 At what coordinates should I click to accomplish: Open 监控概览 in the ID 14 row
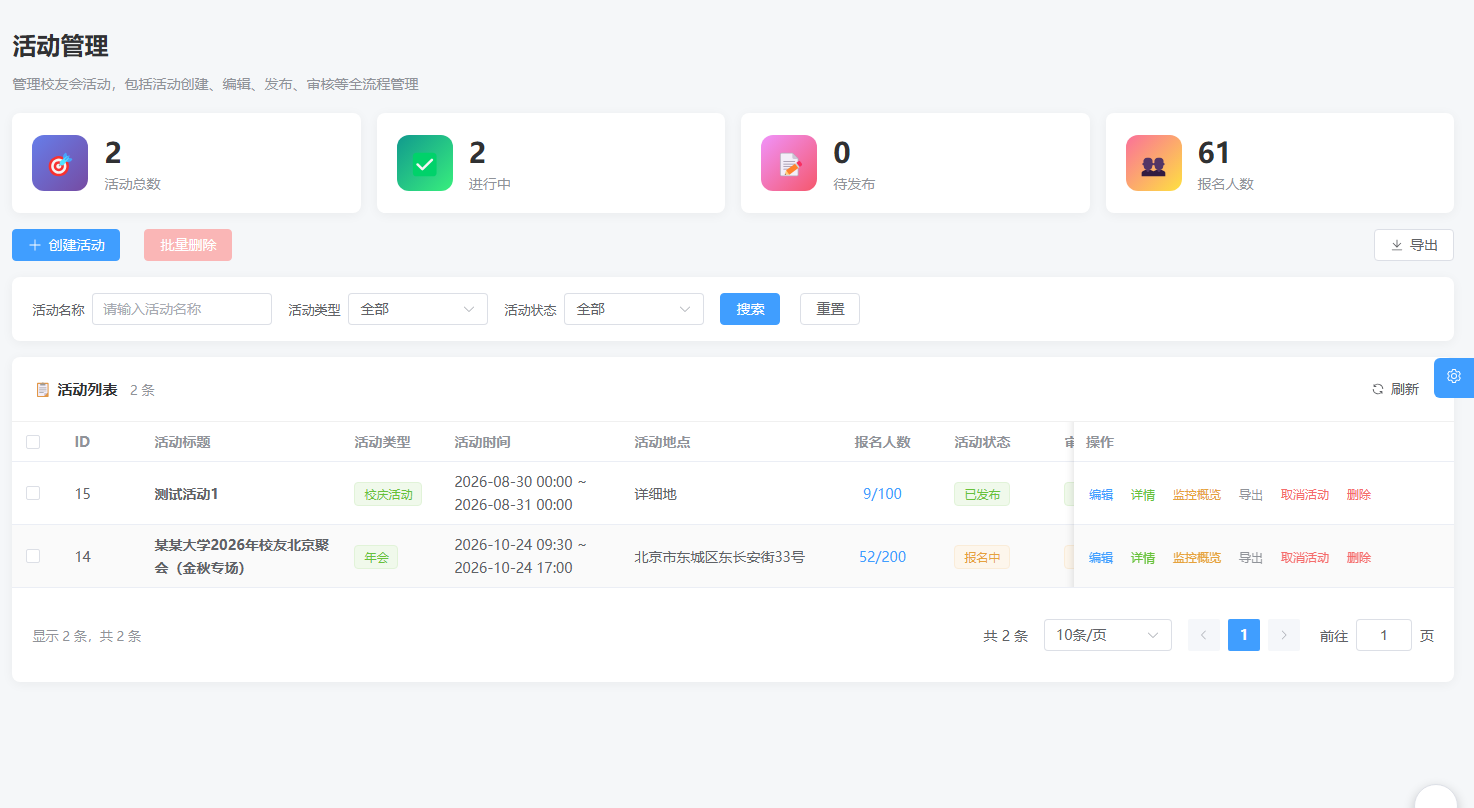1197,558
